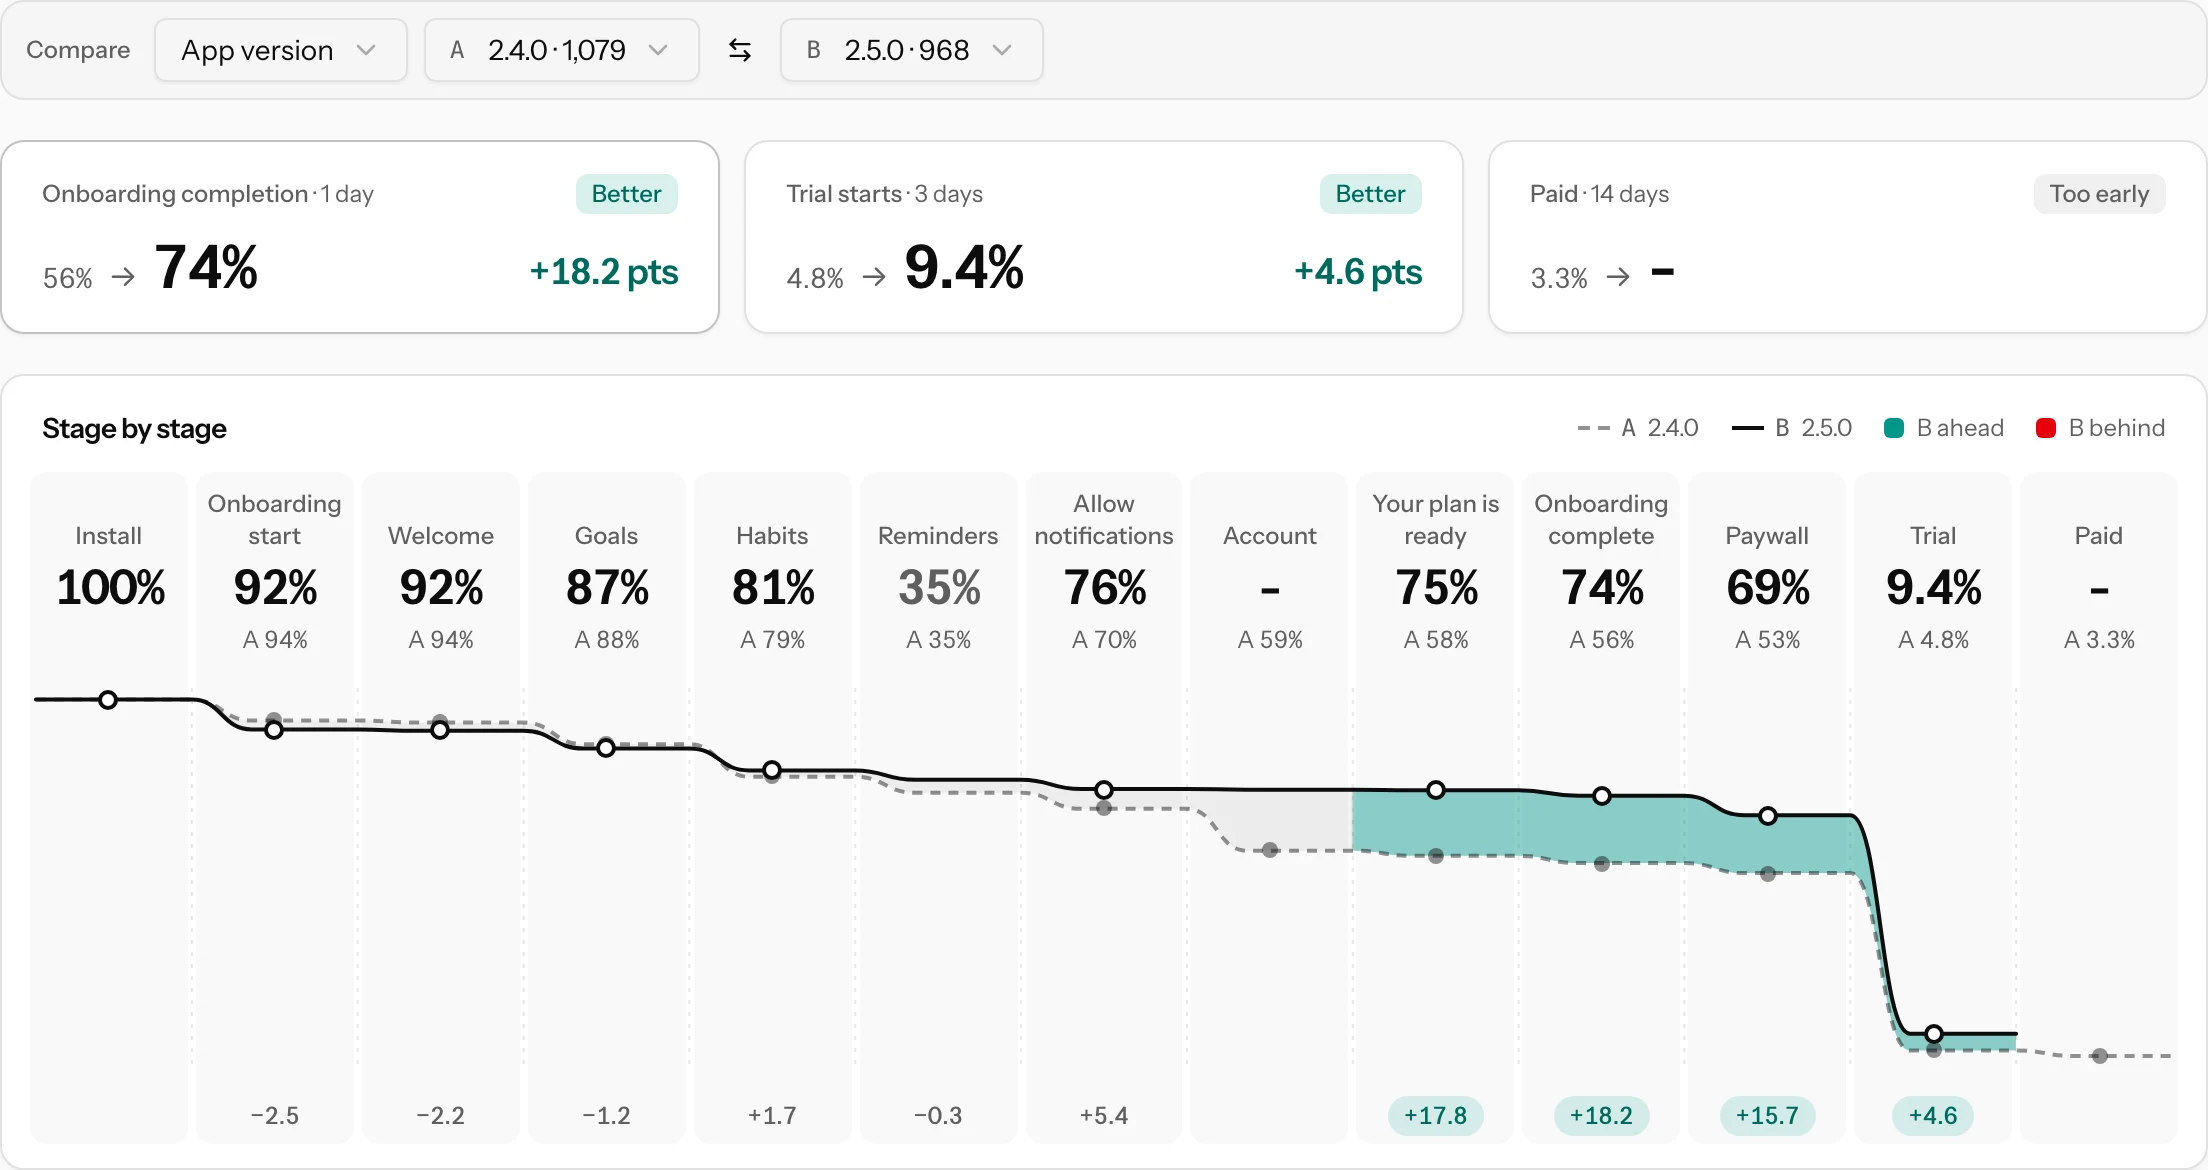Expand version B 2.5.0 selector
The width and height of the screenshot is (2208, 1170).
(x=911, y=50)
